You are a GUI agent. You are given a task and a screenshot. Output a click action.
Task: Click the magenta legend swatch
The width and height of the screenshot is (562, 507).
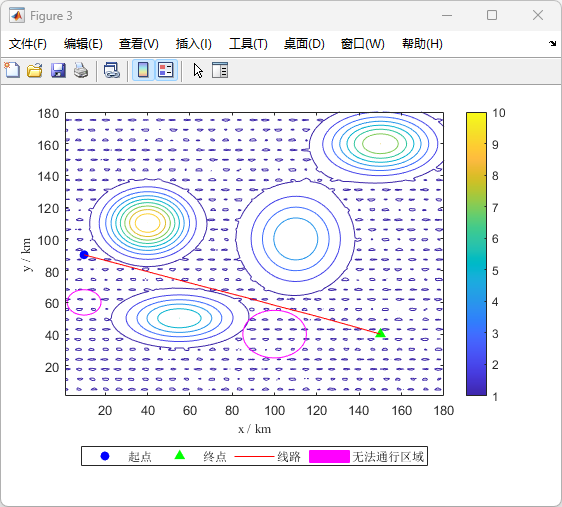click(x=329, y=456)
